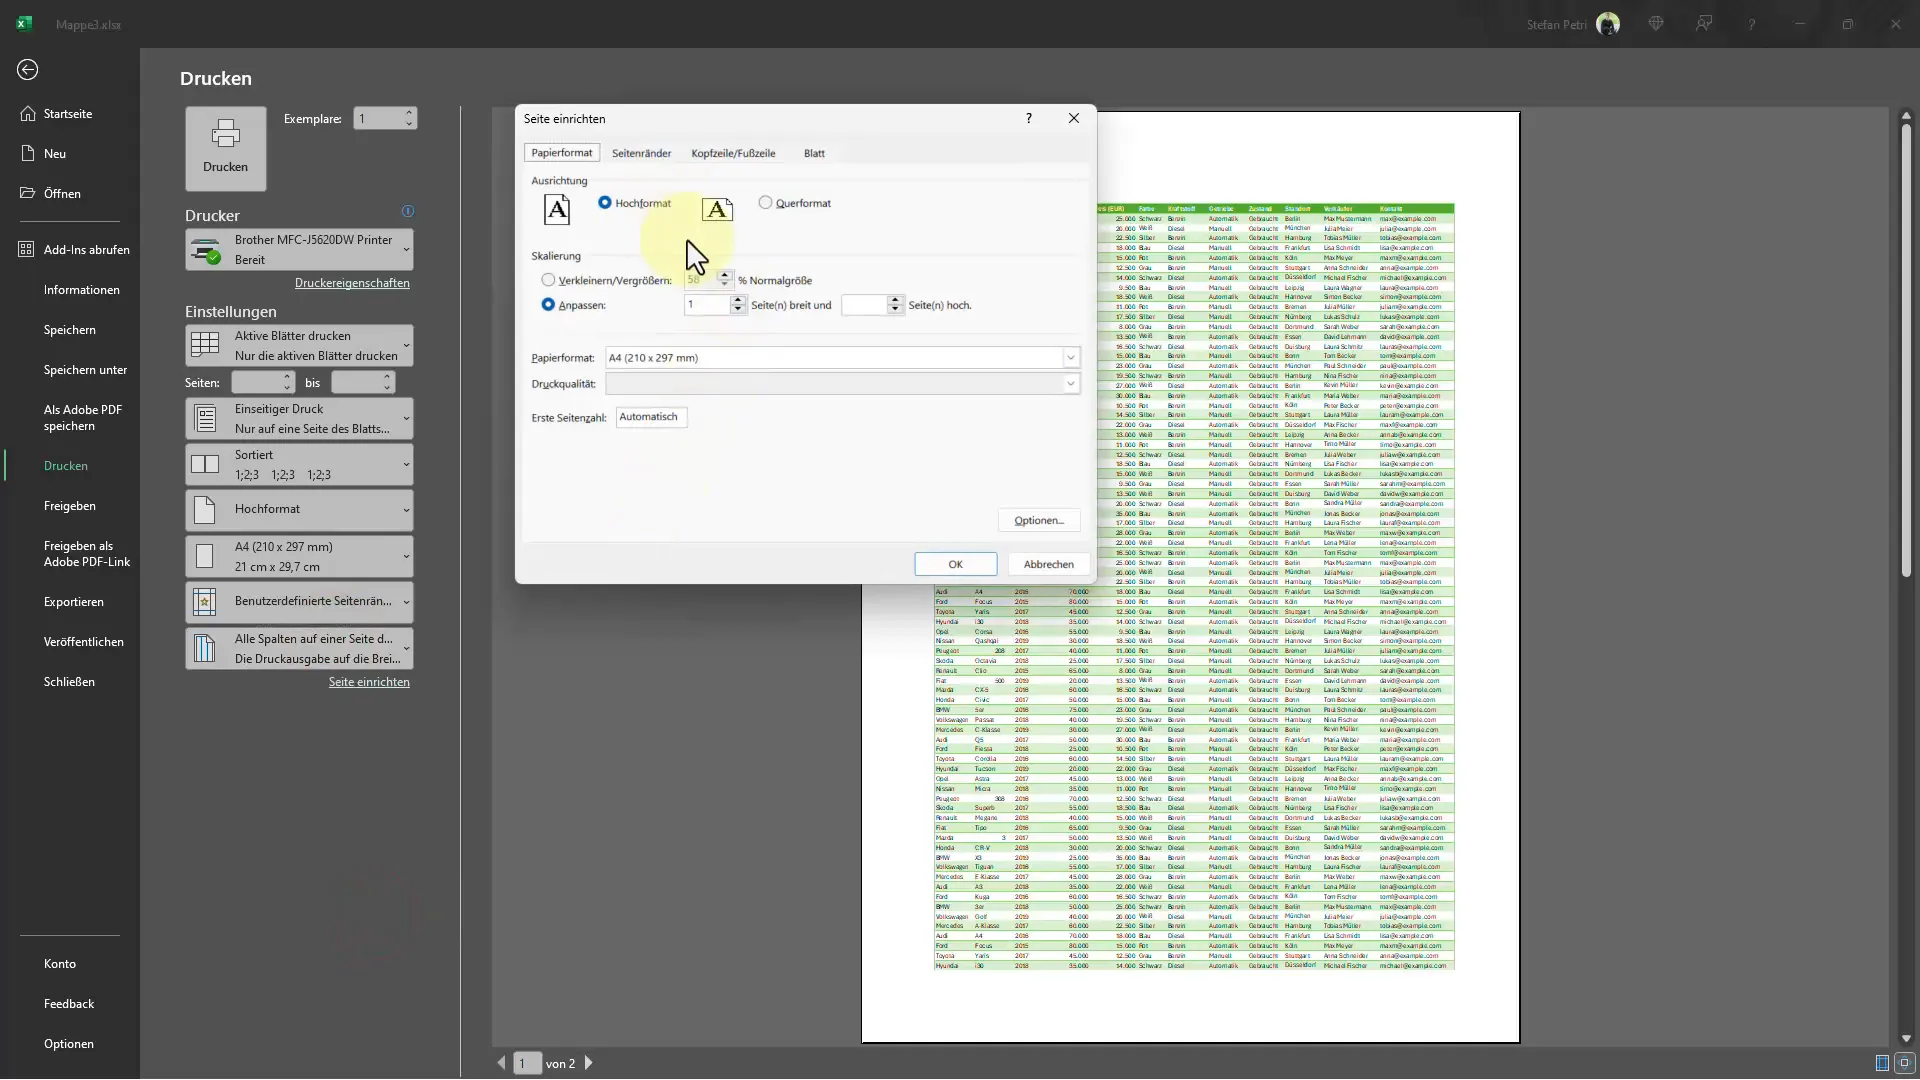Expand the Benutzerdefinierte Seitenränder dropdown
Screen dimensions: 1920x1080
click(x=299, y=602)
